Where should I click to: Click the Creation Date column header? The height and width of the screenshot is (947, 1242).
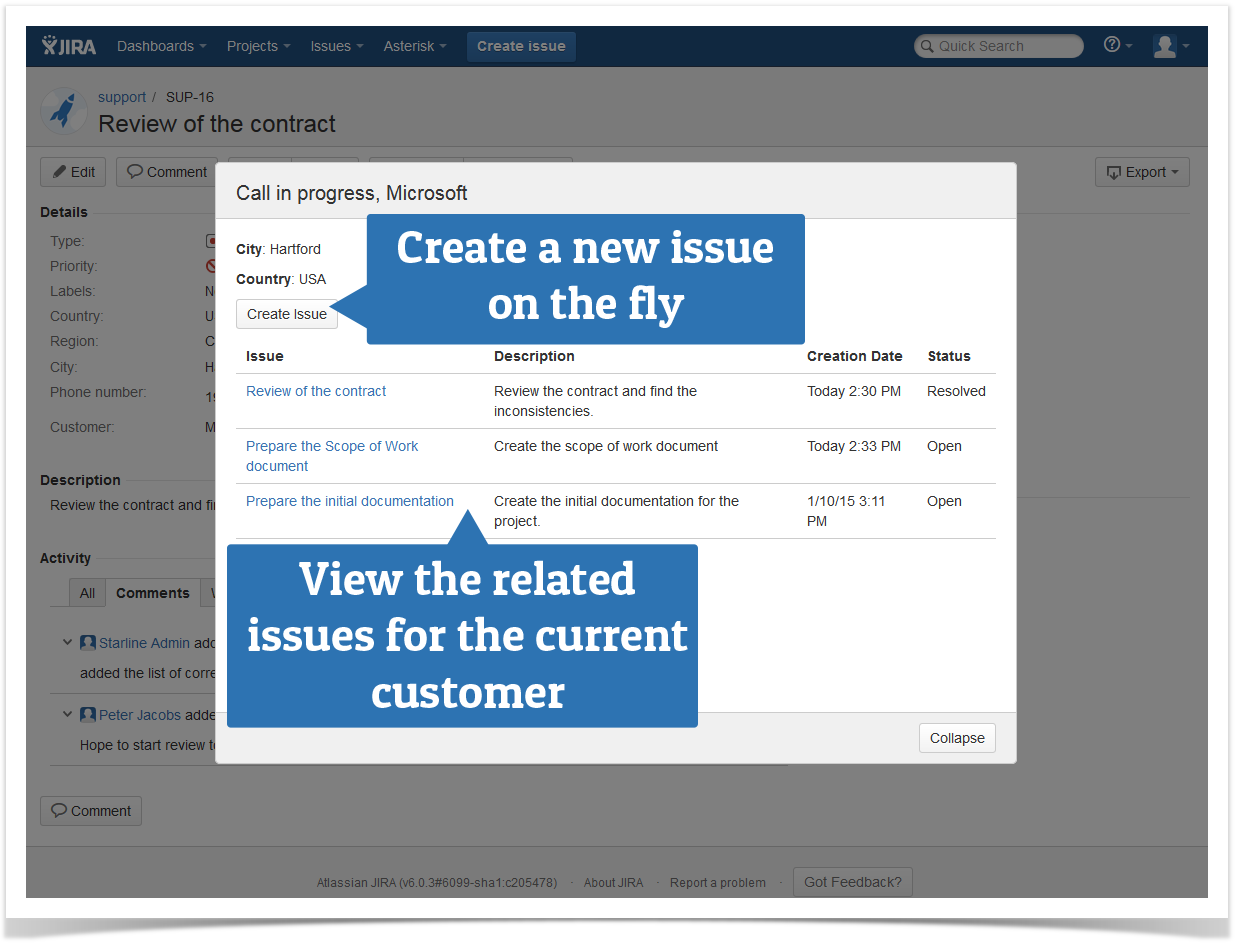[x=855, y=356]
